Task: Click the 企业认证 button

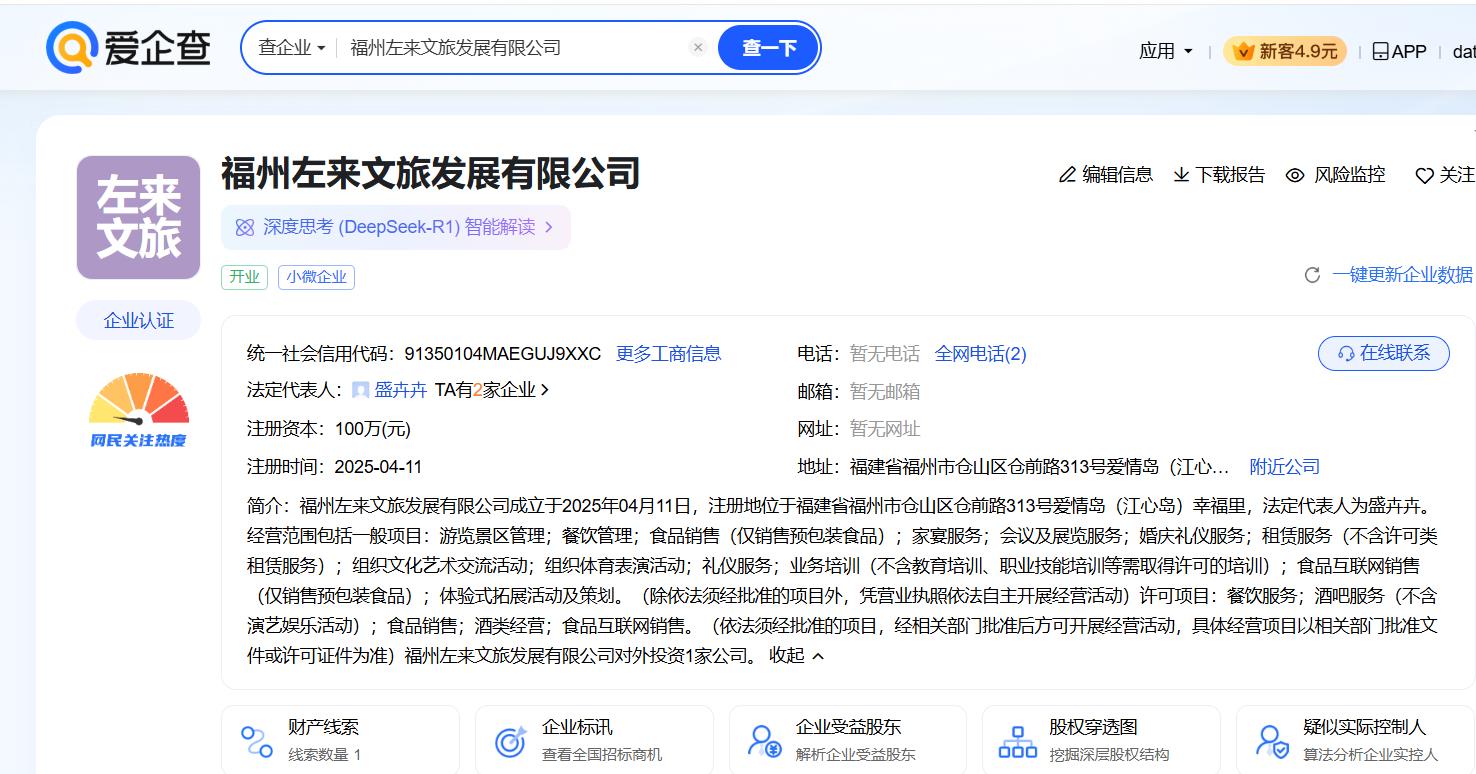Action: (138, 320)
